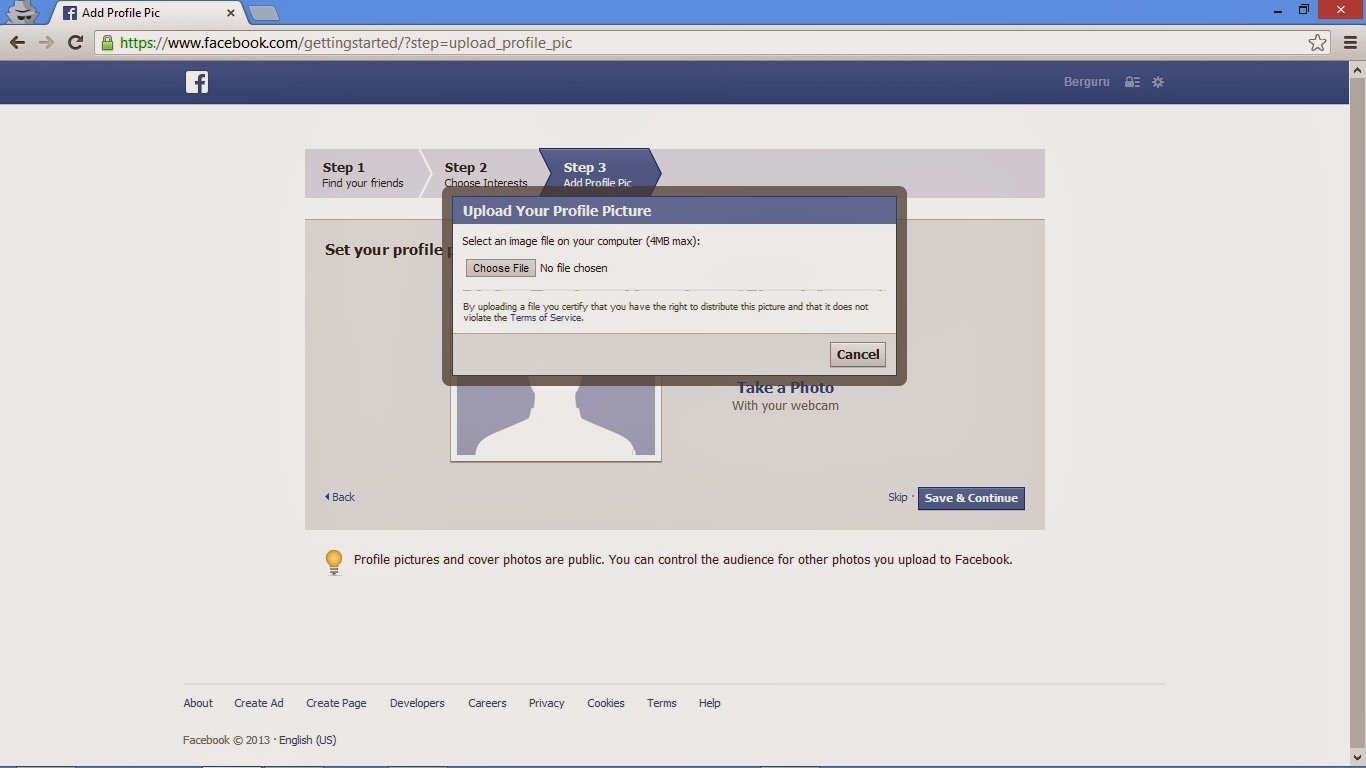Click the Skip link
Screen dimensions: 1366x768
(897, 497)
